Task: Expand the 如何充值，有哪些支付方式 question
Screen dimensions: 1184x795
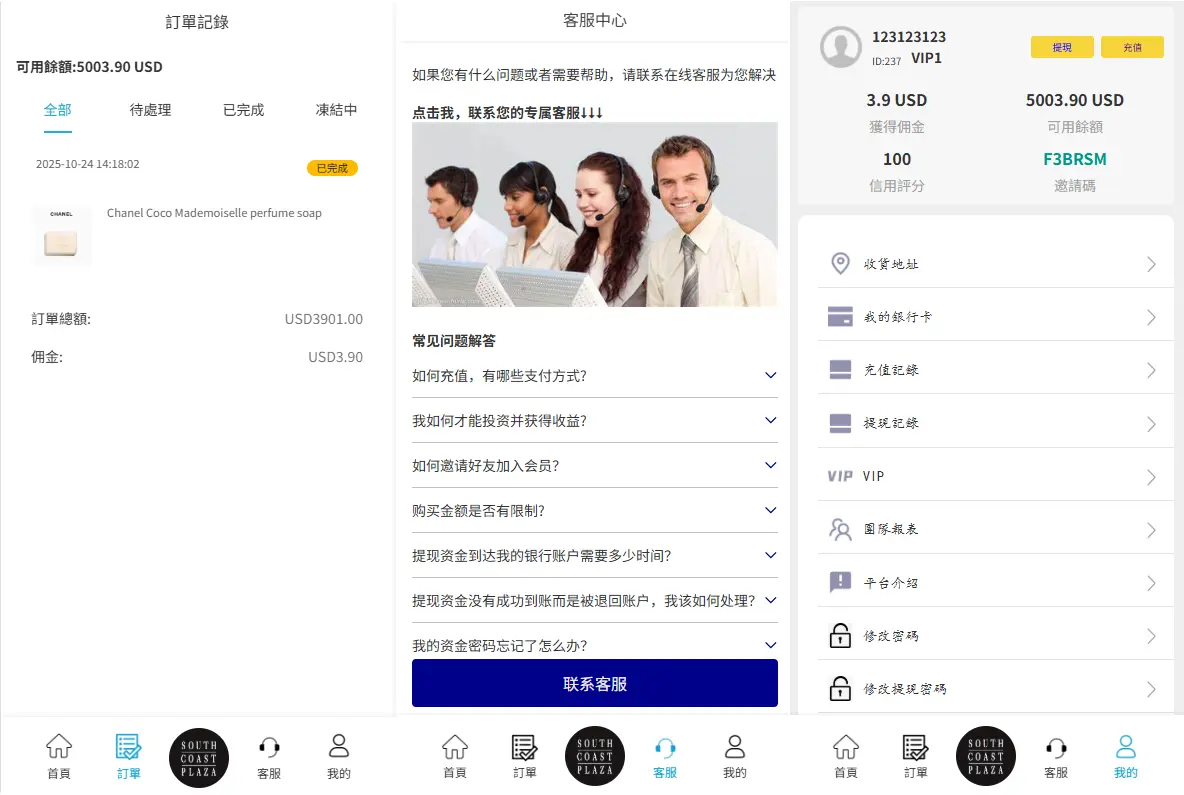Action: coord(770,375)
